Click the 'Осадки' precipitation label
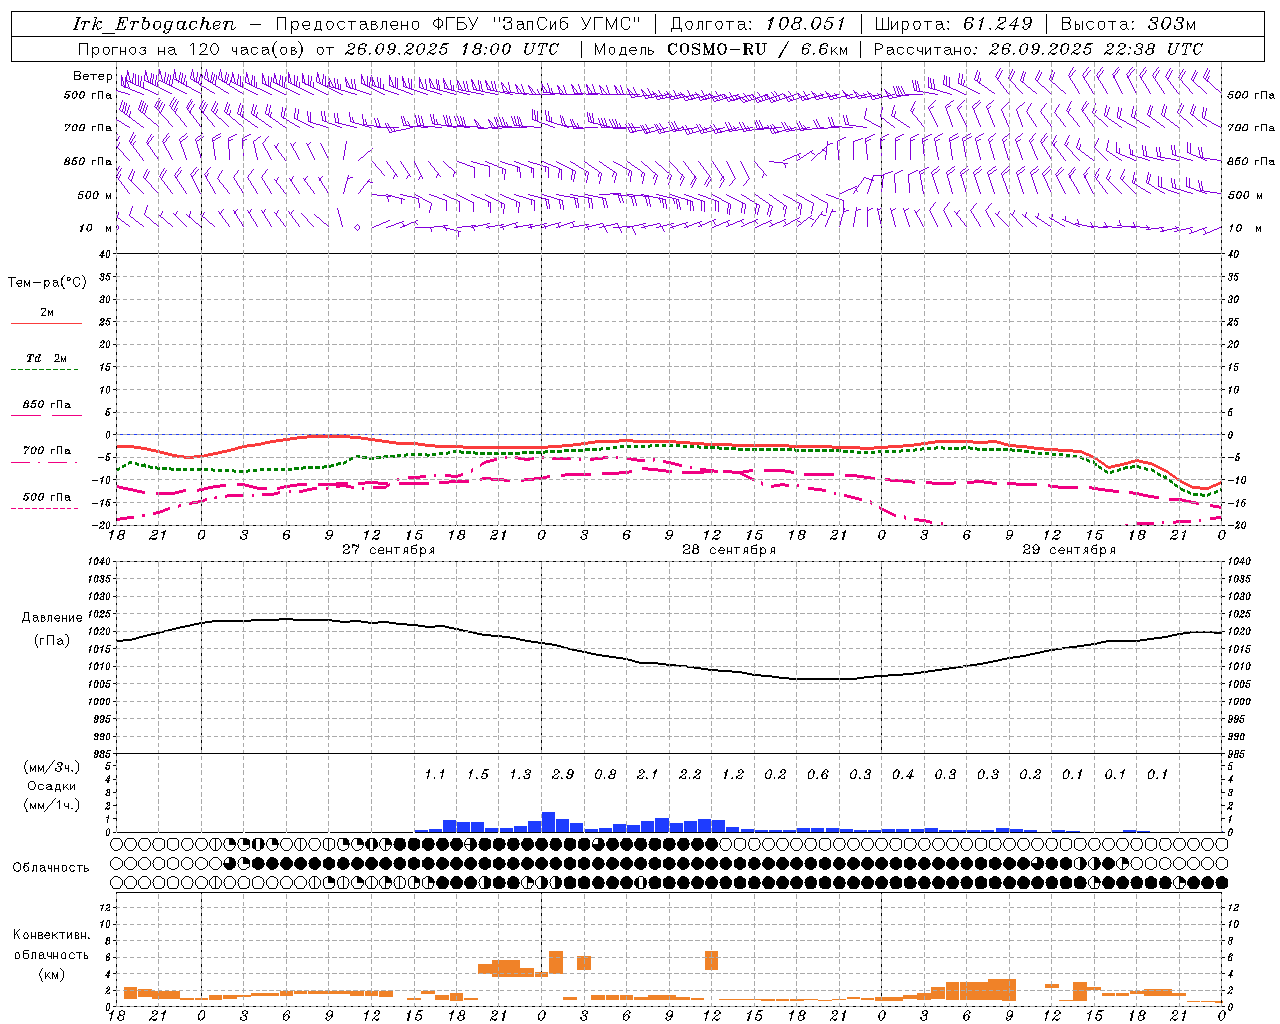 tap(51, 786)
